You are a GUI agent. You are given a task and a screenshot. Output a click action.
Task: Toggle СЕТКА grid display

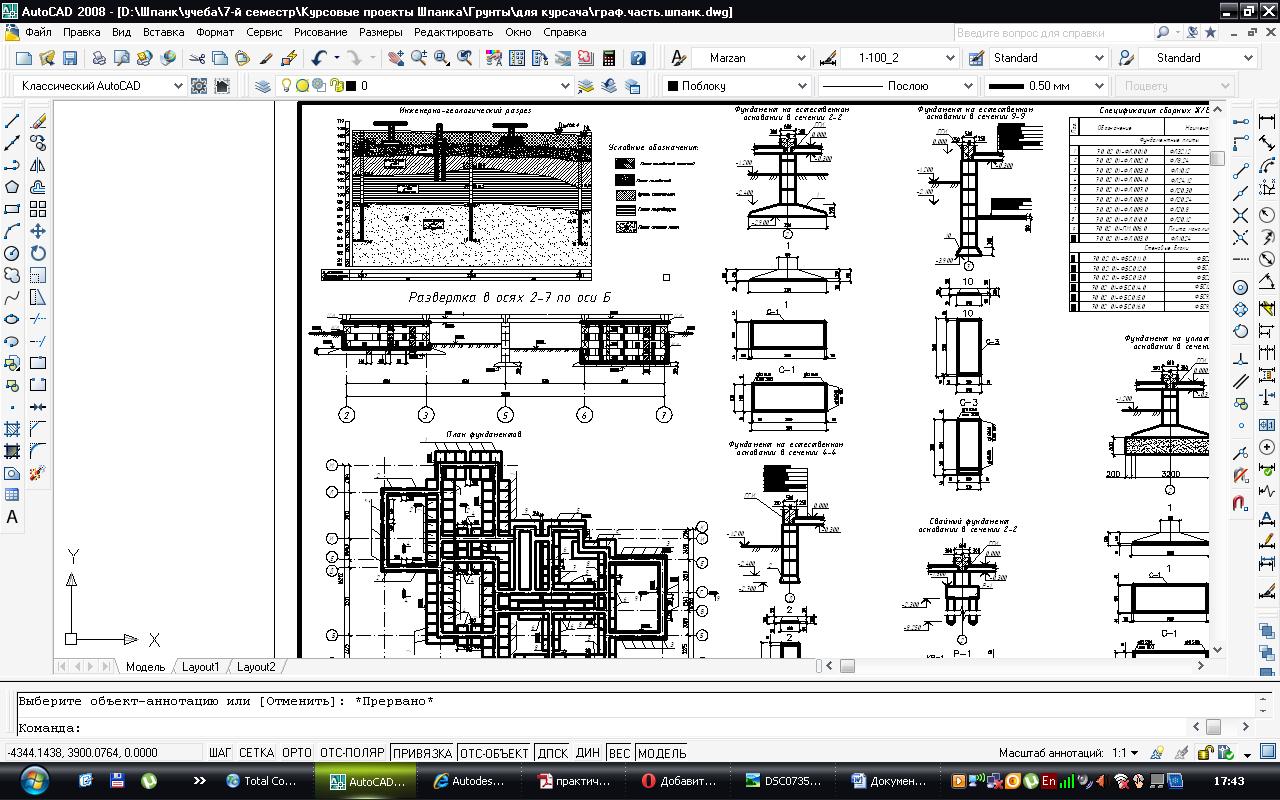(x=256, y=753)
